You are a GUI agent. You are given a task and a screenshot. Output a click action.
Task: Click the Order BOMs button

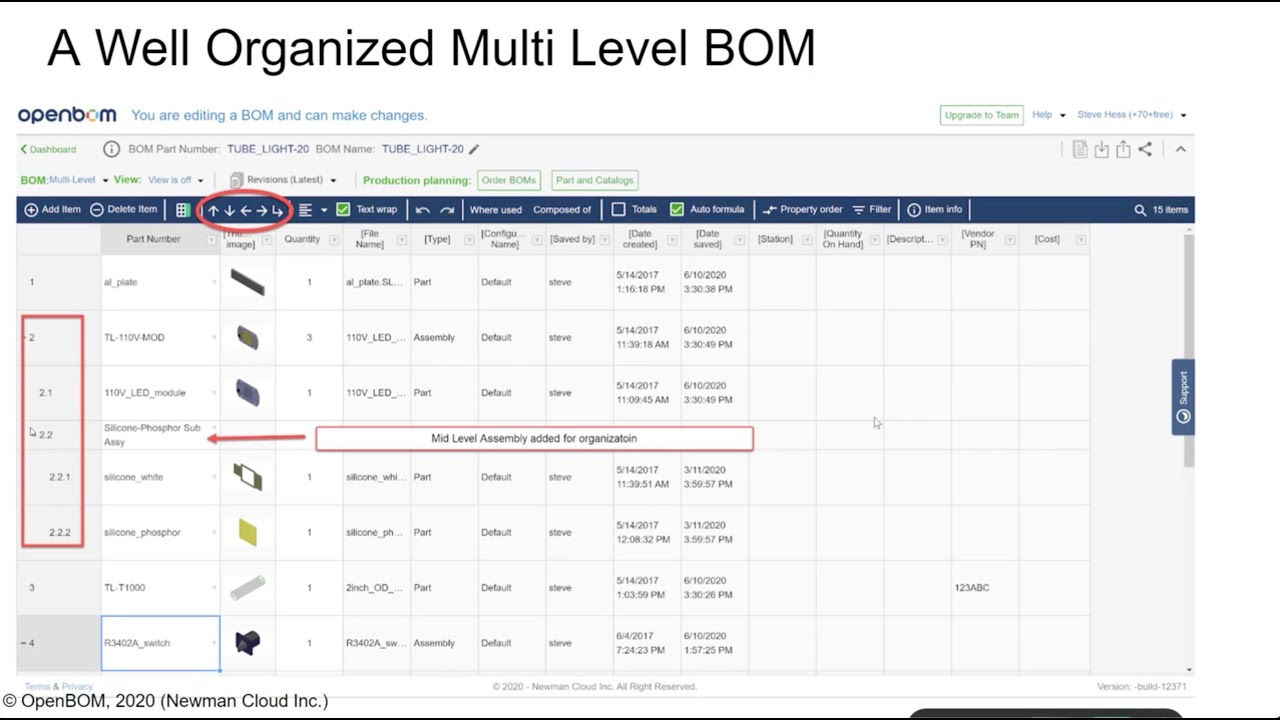508,181
